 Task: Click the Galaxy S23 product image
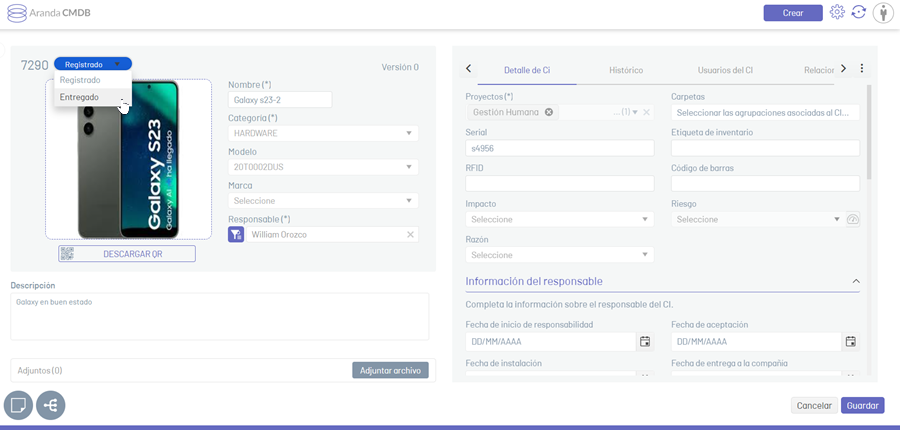pyautogui.click(x=128, y=159)
